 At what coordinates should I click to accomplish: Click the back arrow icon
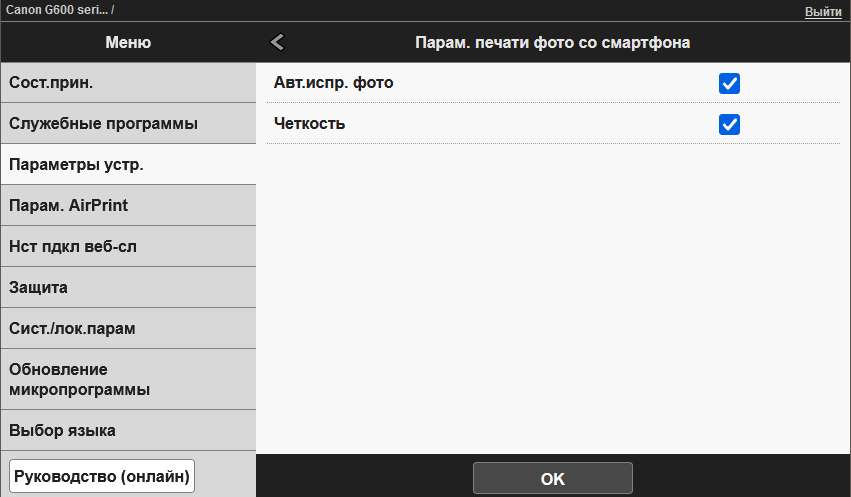click(x=277, y=42)
